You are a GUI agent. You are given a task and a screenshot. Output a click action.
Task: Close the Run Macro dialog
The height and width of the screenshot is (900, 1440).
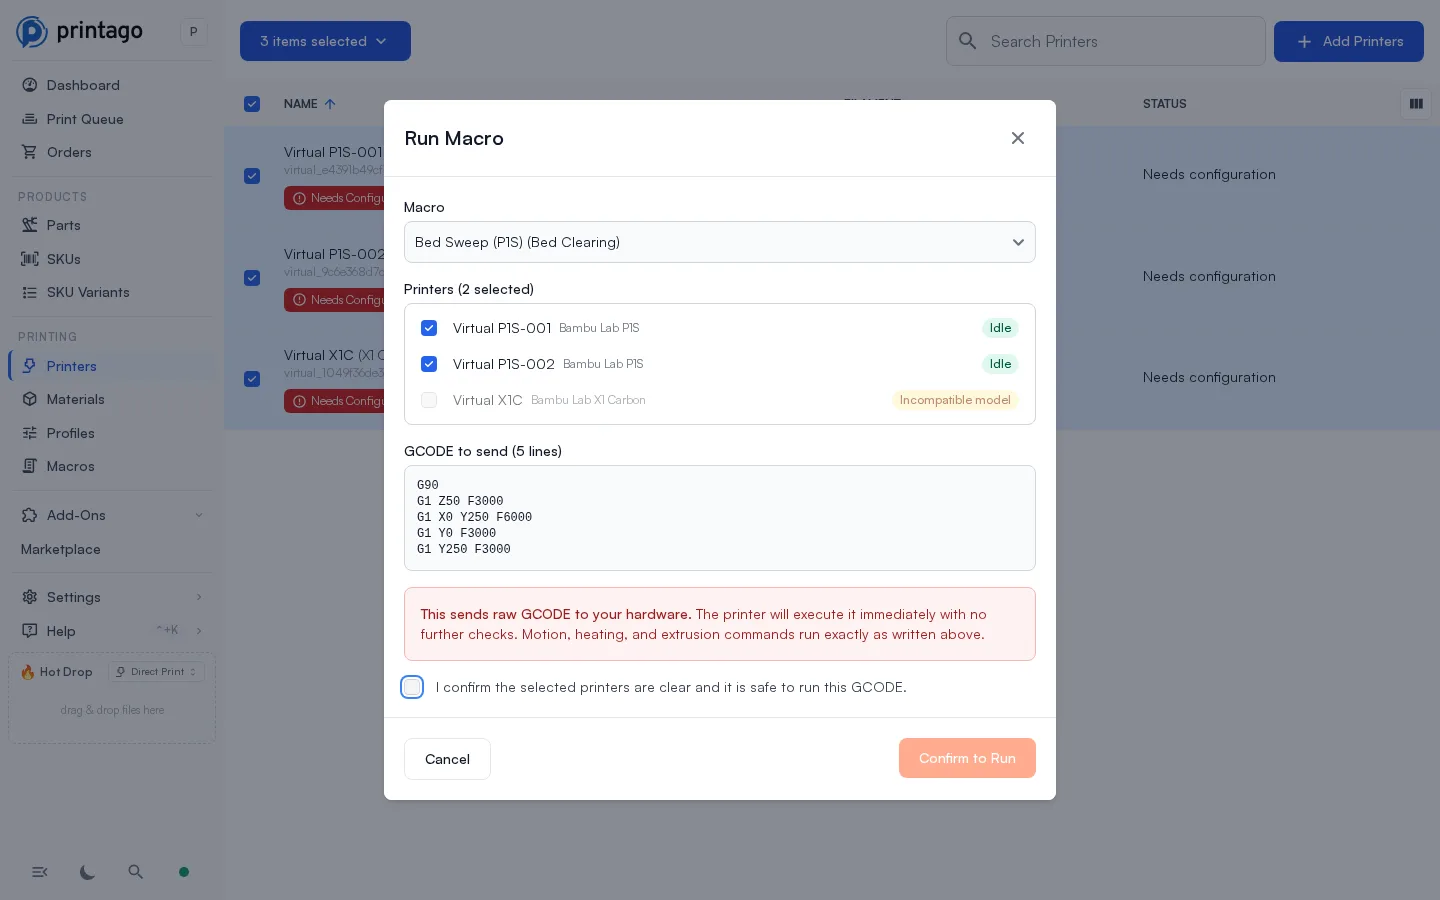[x=1018, y=138]
